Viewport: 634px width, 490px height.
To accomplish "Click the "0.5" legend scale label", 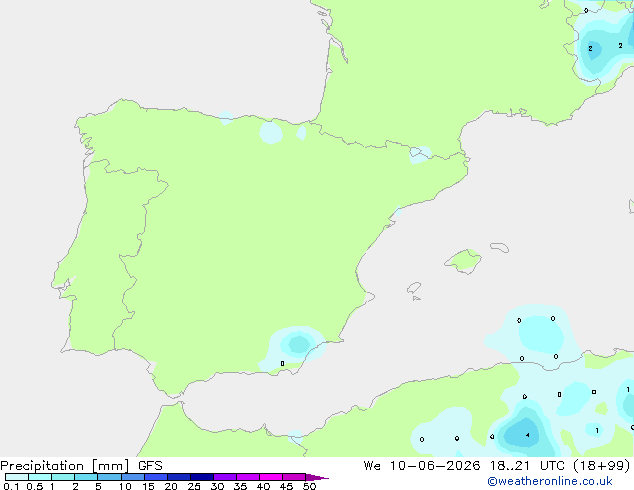I will point(35,486).
